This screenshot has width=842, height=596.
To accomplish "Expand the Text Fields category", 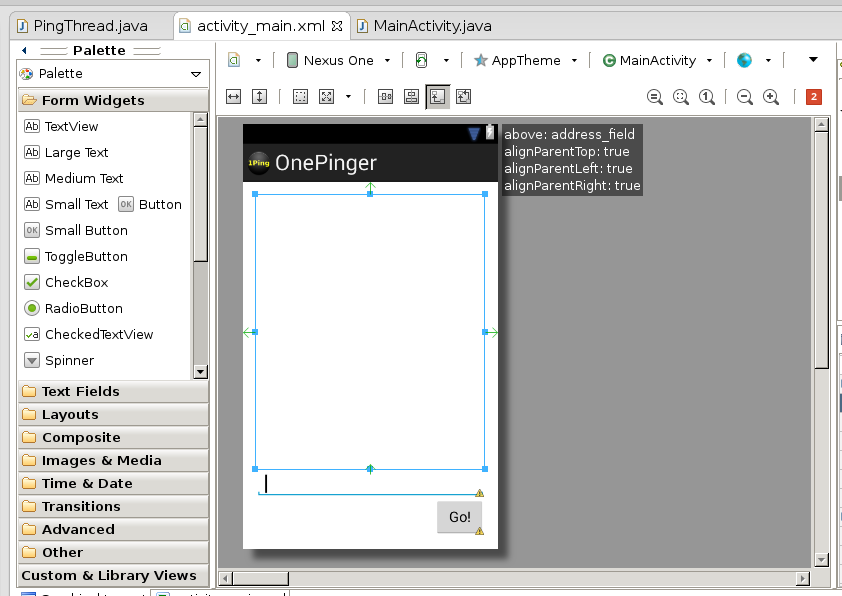I will [x=113, y=391].
